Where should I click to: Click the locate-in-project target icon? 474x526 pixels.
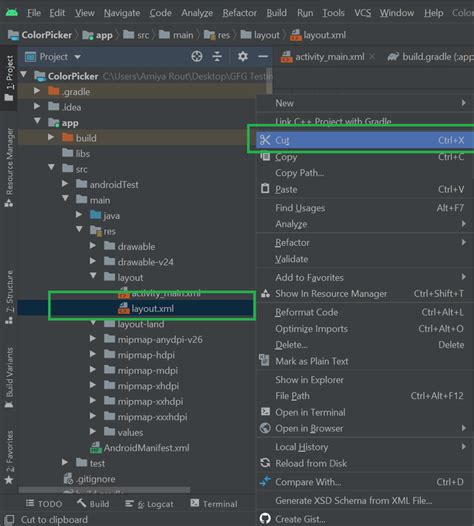pyautogui.click(x=197, y=56)
